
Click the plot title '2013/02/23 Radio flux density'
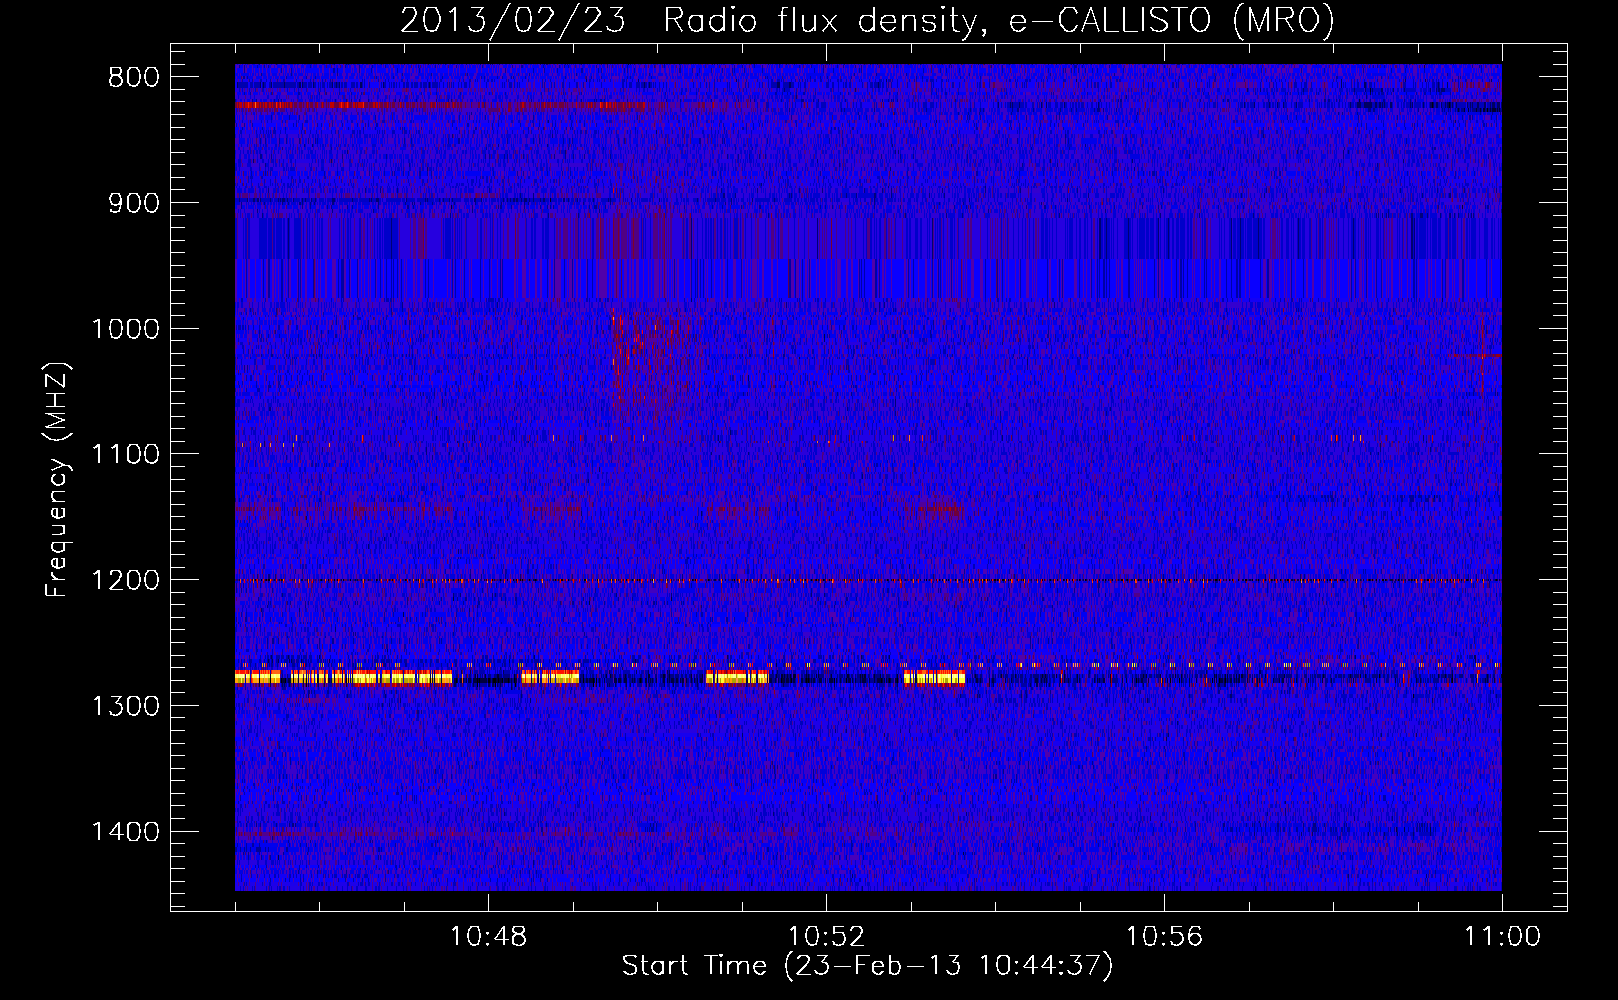(867, 20)
